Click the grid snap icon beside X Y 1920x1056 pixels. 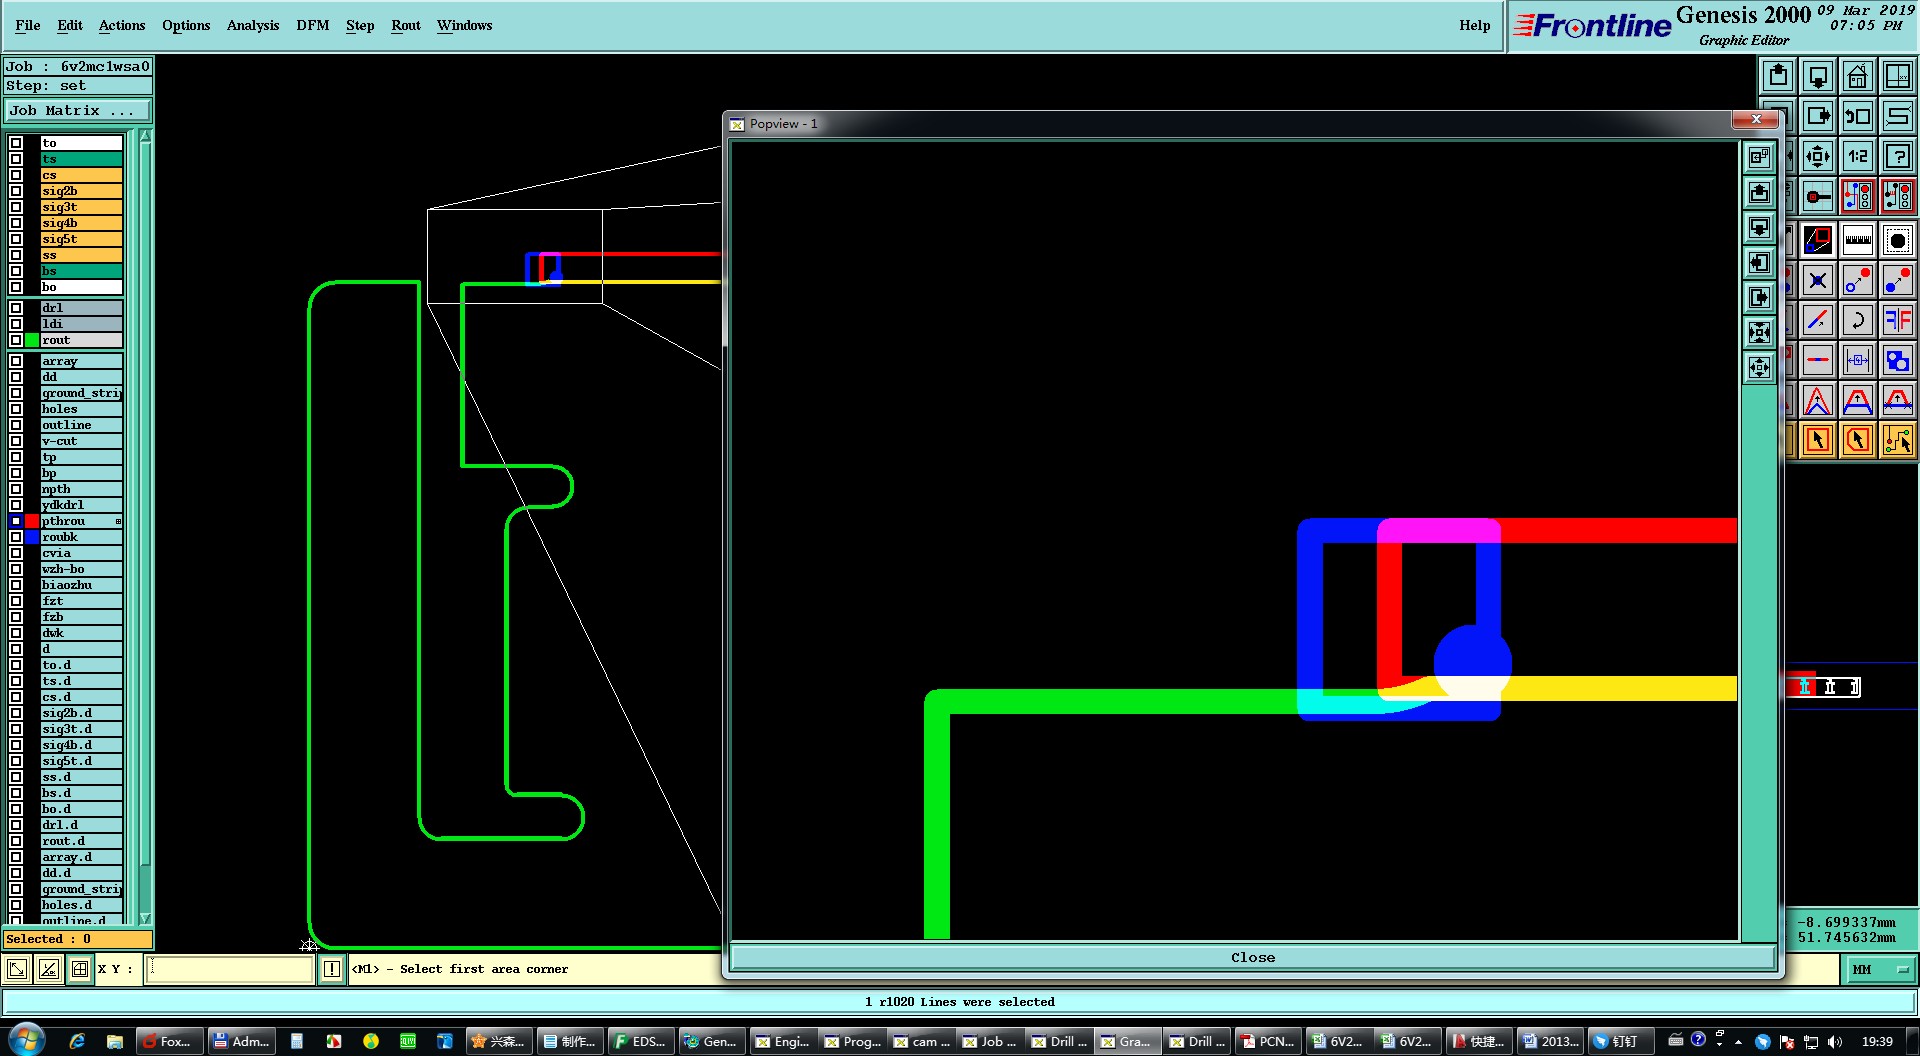80,969
